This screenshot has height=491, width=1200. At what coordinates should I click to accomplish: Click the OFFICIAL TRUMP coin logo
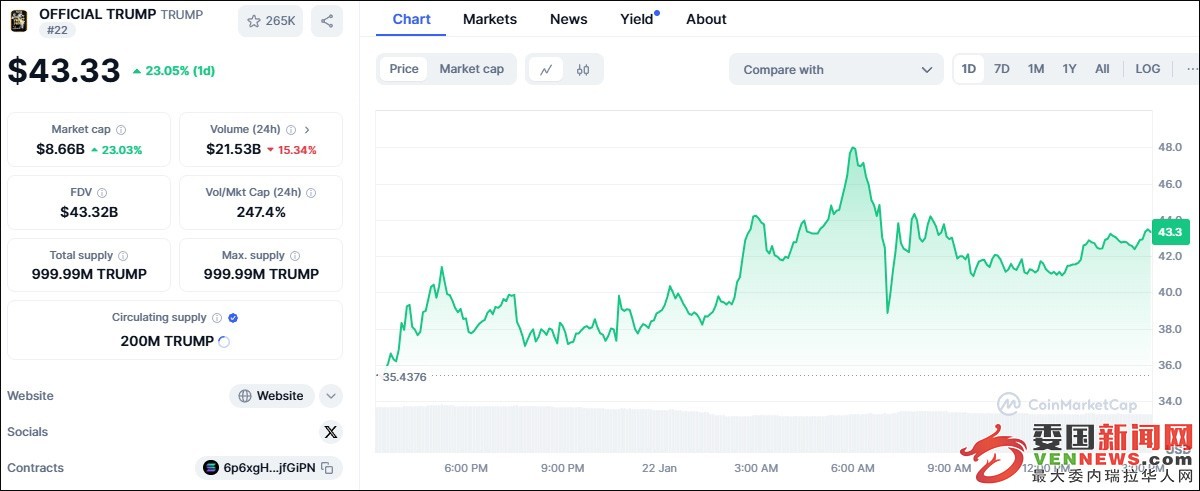click(19, 20)
